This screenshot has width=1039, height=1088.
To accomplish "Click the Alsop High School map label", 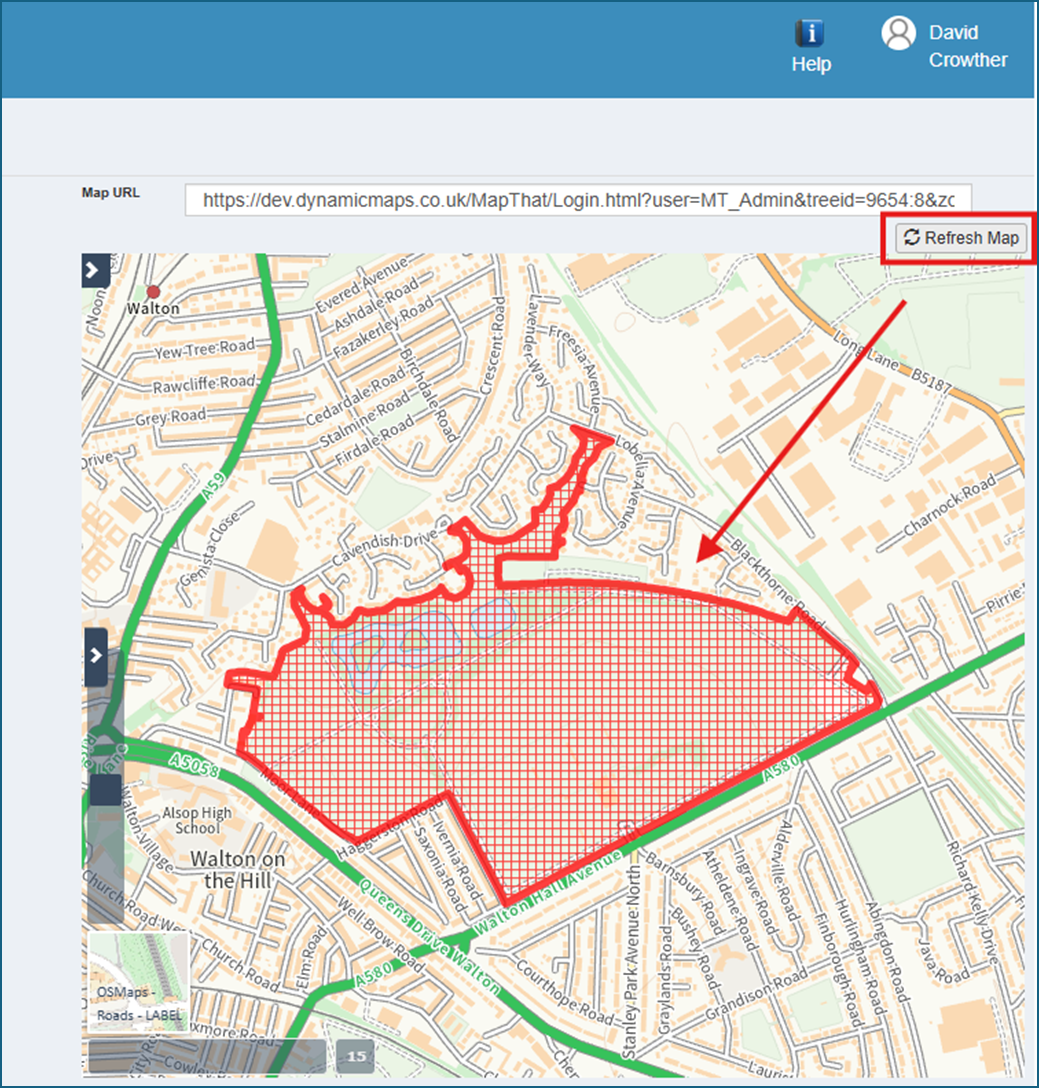I will (x=196, y=820).
